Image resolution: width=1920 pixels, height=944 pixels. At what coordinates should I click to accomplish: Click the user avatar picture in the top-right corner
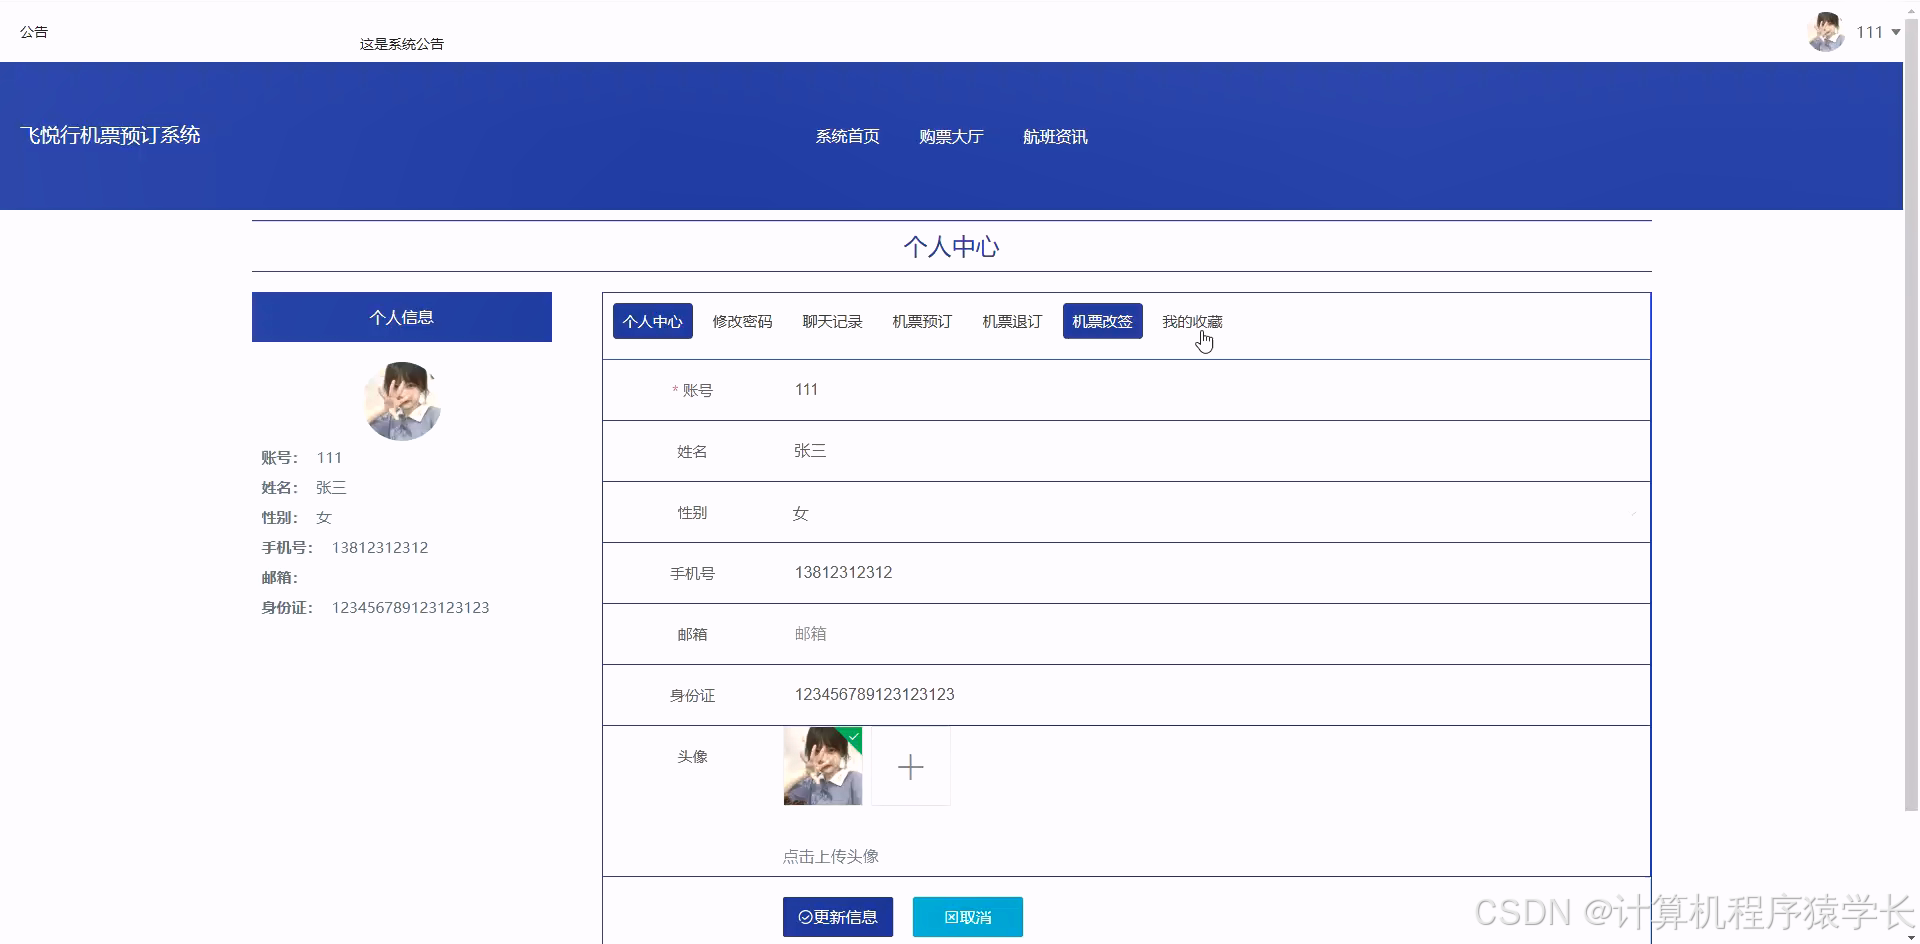point(1825,31)
